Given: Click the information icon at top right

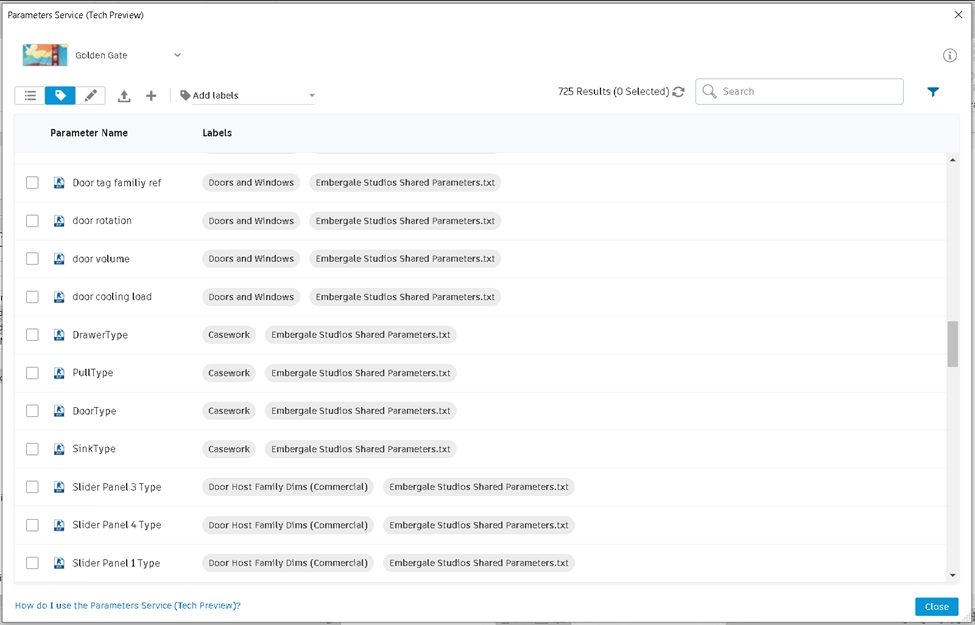Looking at the screenshot, I should tap(949, 55).
